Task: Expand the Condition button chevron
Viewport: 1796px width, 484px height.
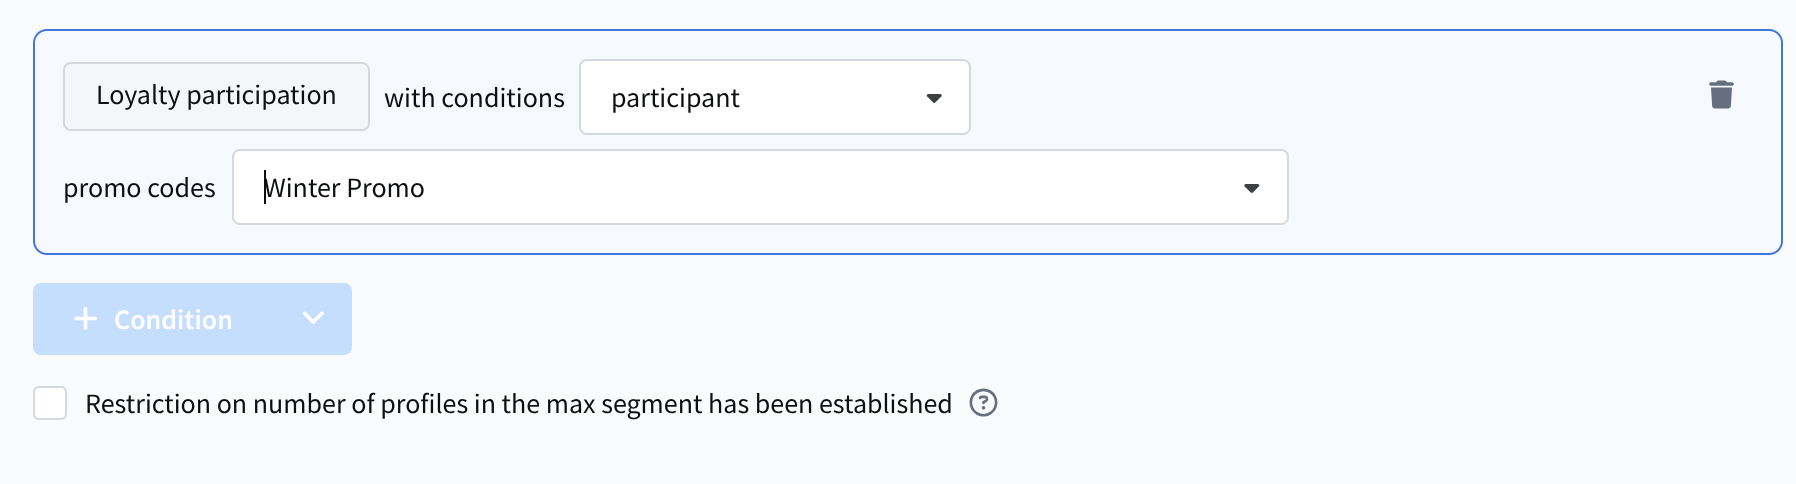Action: (x=313, y=318)
